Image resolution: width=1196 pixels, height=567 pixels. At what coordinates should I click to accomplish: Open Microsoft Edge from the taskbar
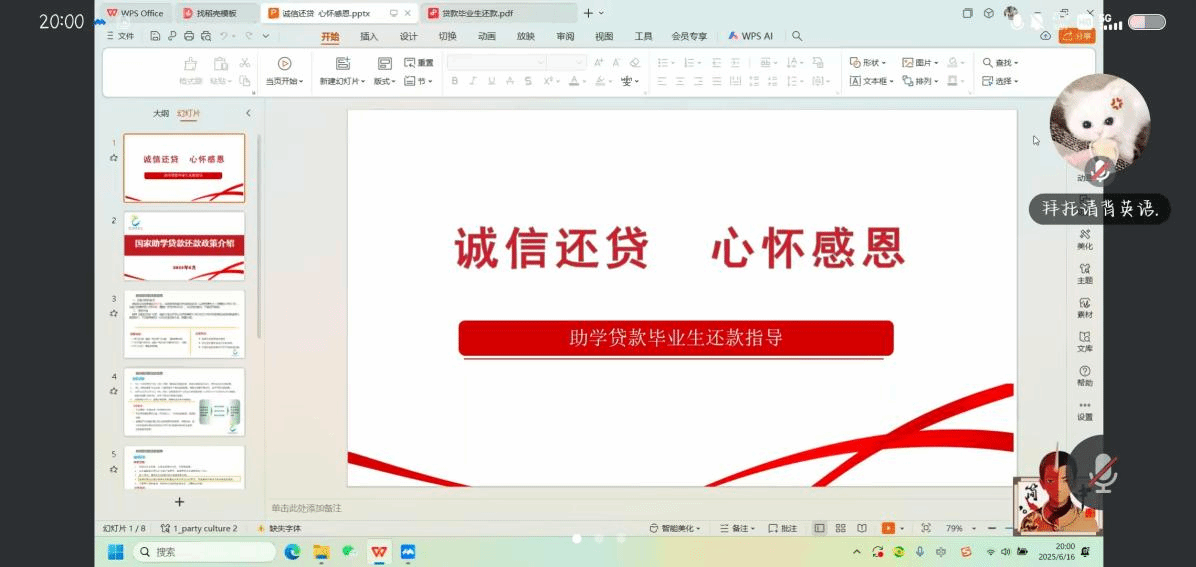tap(292, 552)
